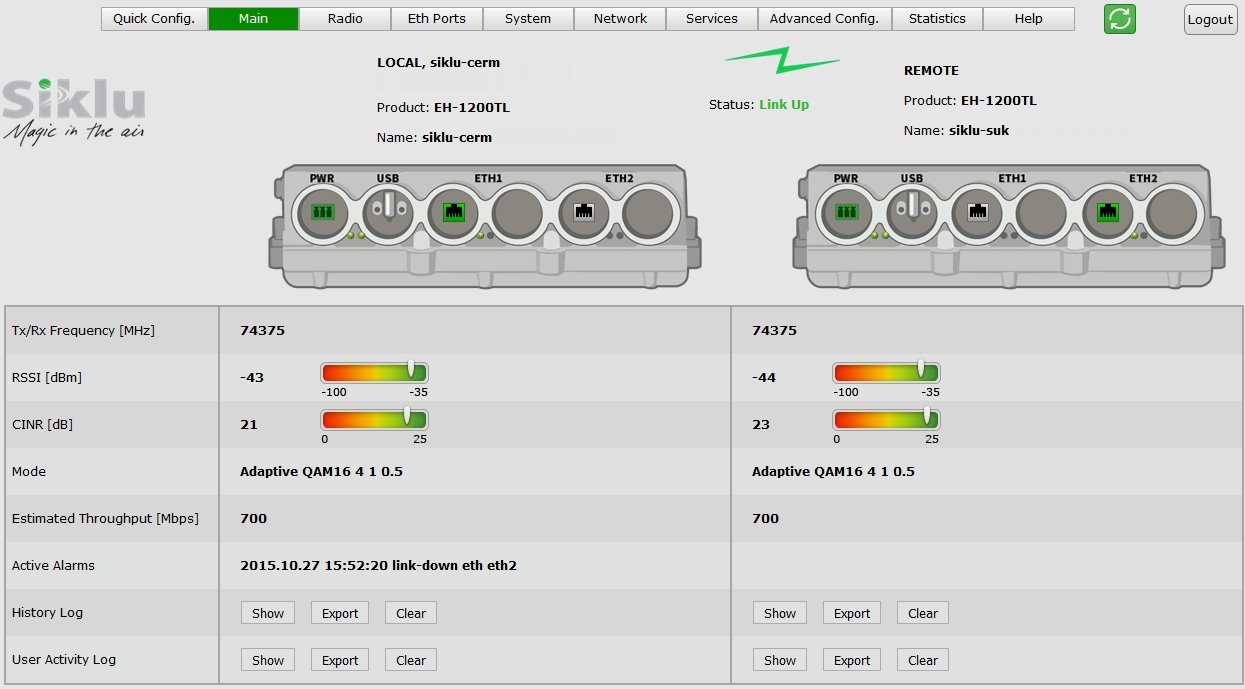Viewport: 1245px width, 689px height.
Task: Click the local estimated throughput 700
Action: [253, 519]
